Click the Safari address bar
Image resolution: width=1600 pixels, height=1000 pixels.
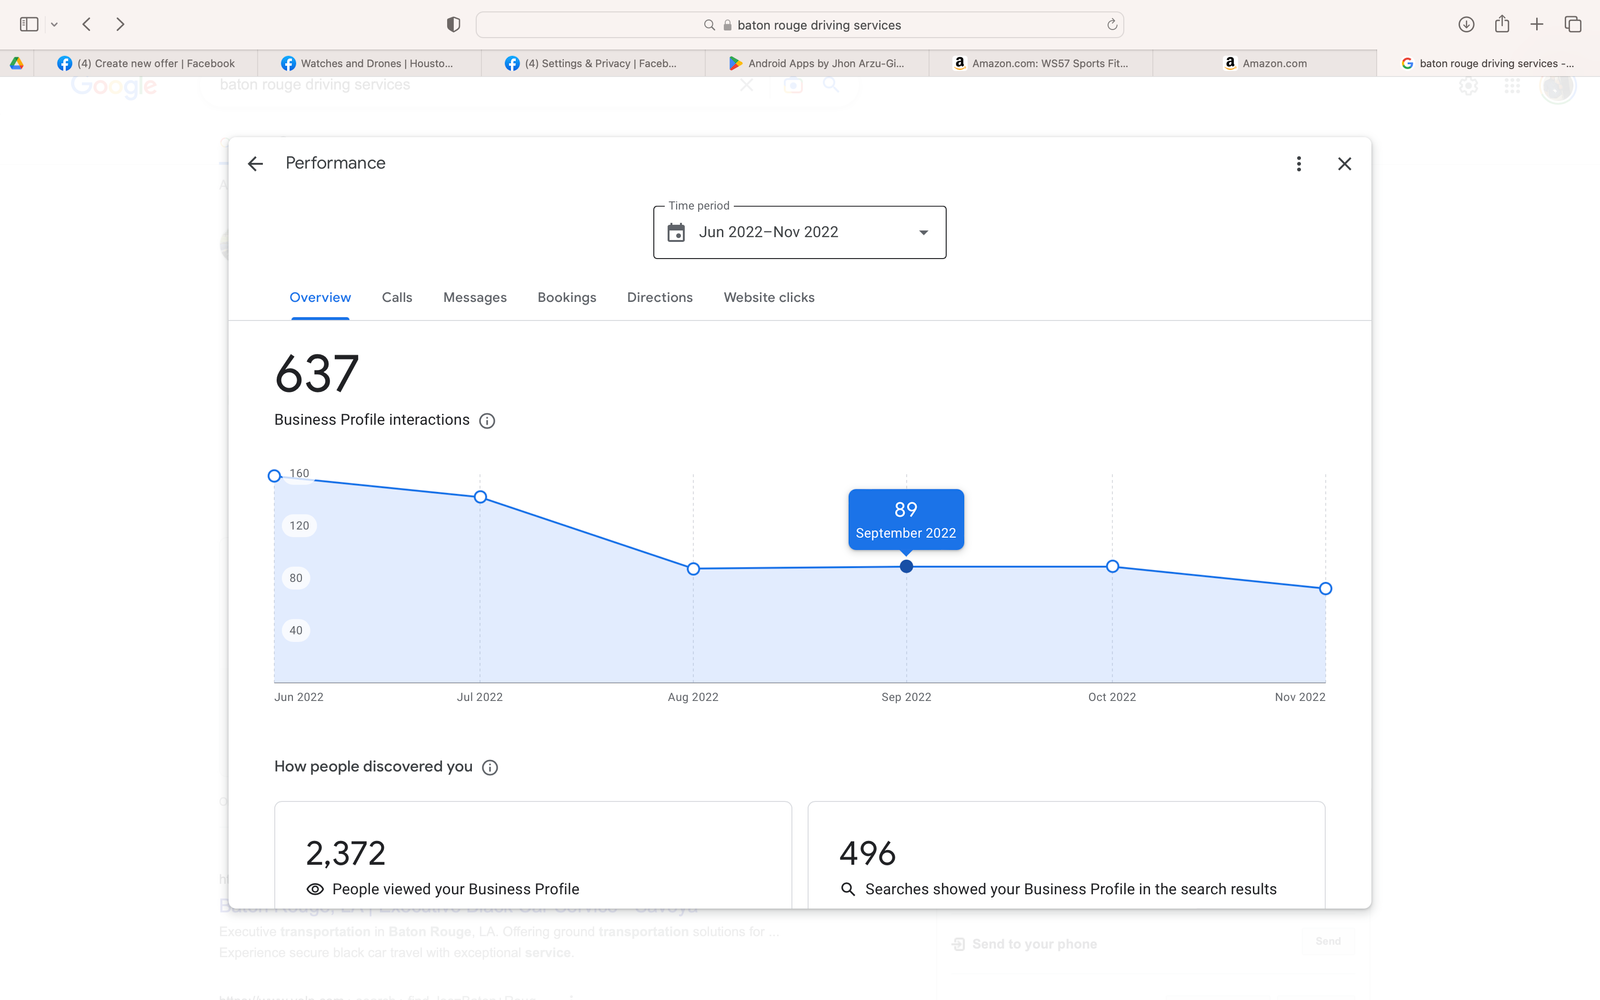click(x=800, y=25)
